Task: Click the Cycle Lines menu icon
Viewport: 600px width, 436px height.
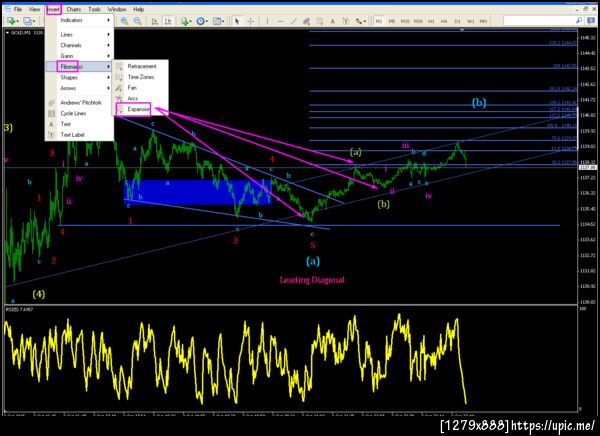Action: [51, 113]
